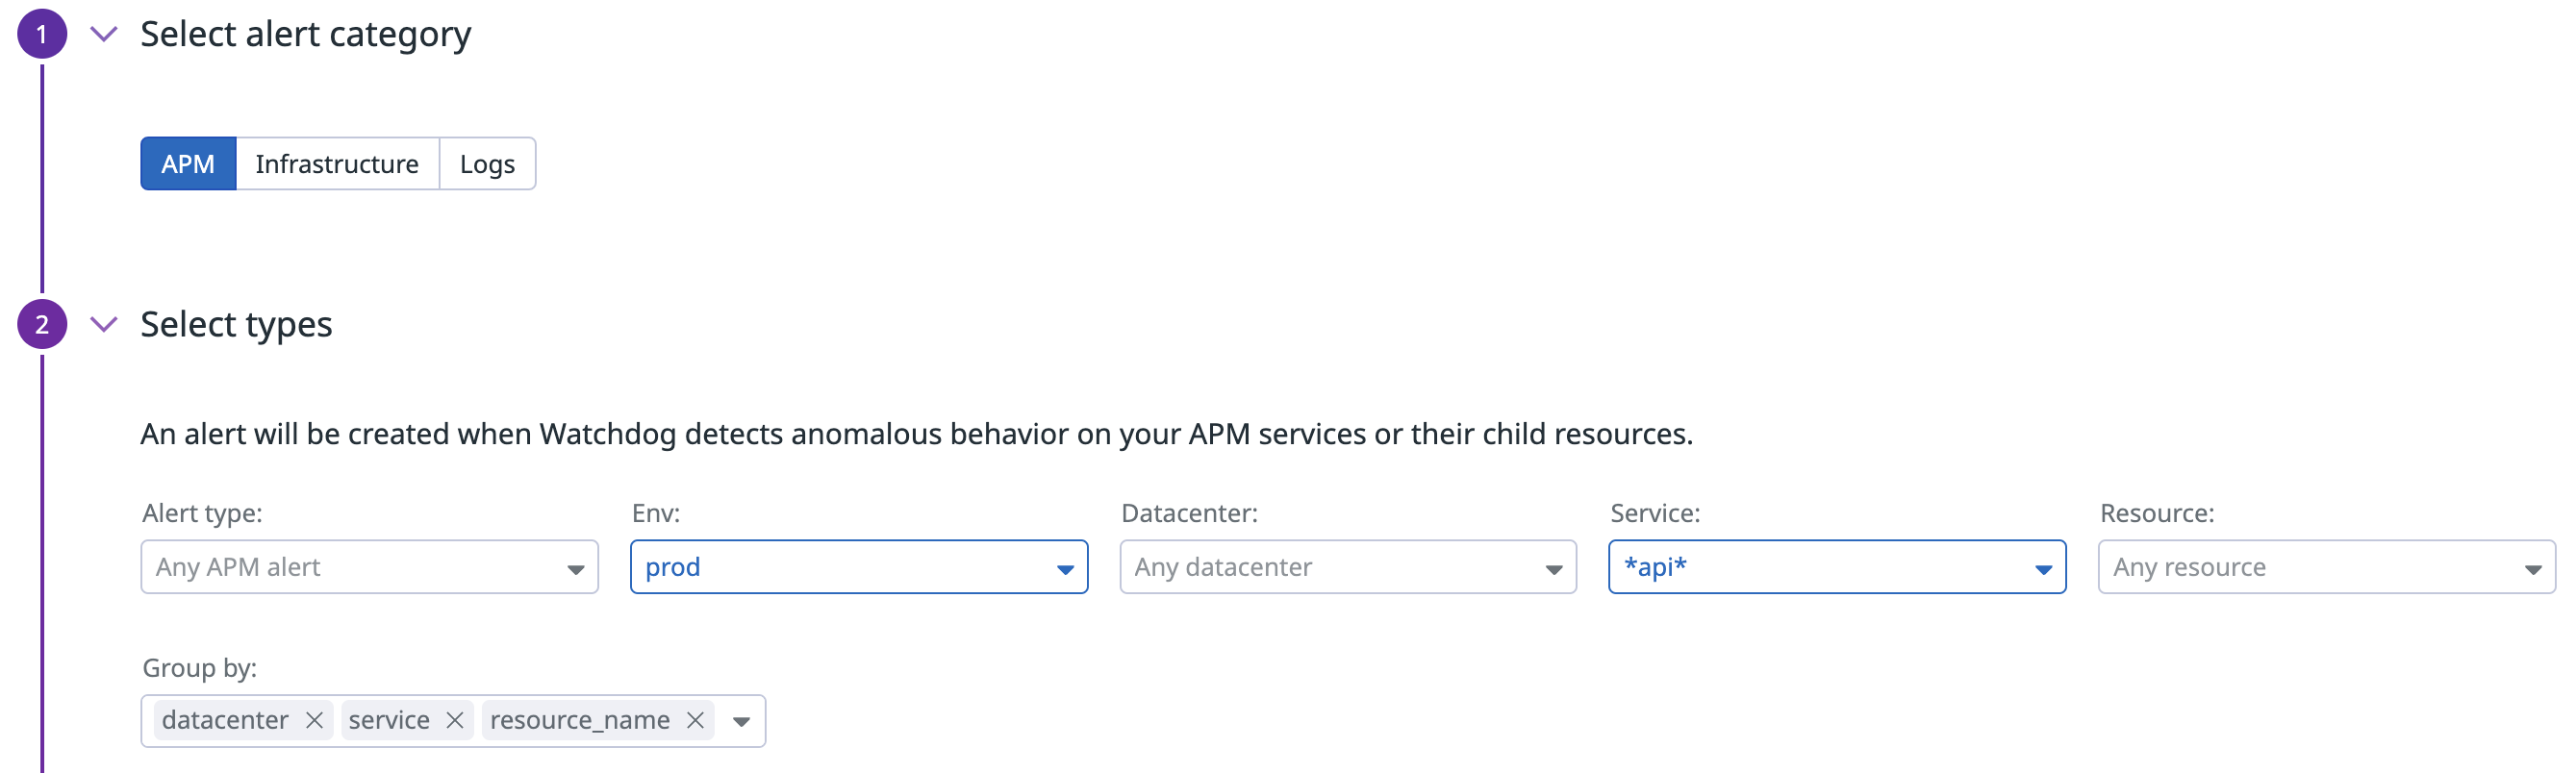Expand the Datacenter dropdown
Viewport: 2576px width, 773px height.
click(1347, 567)
